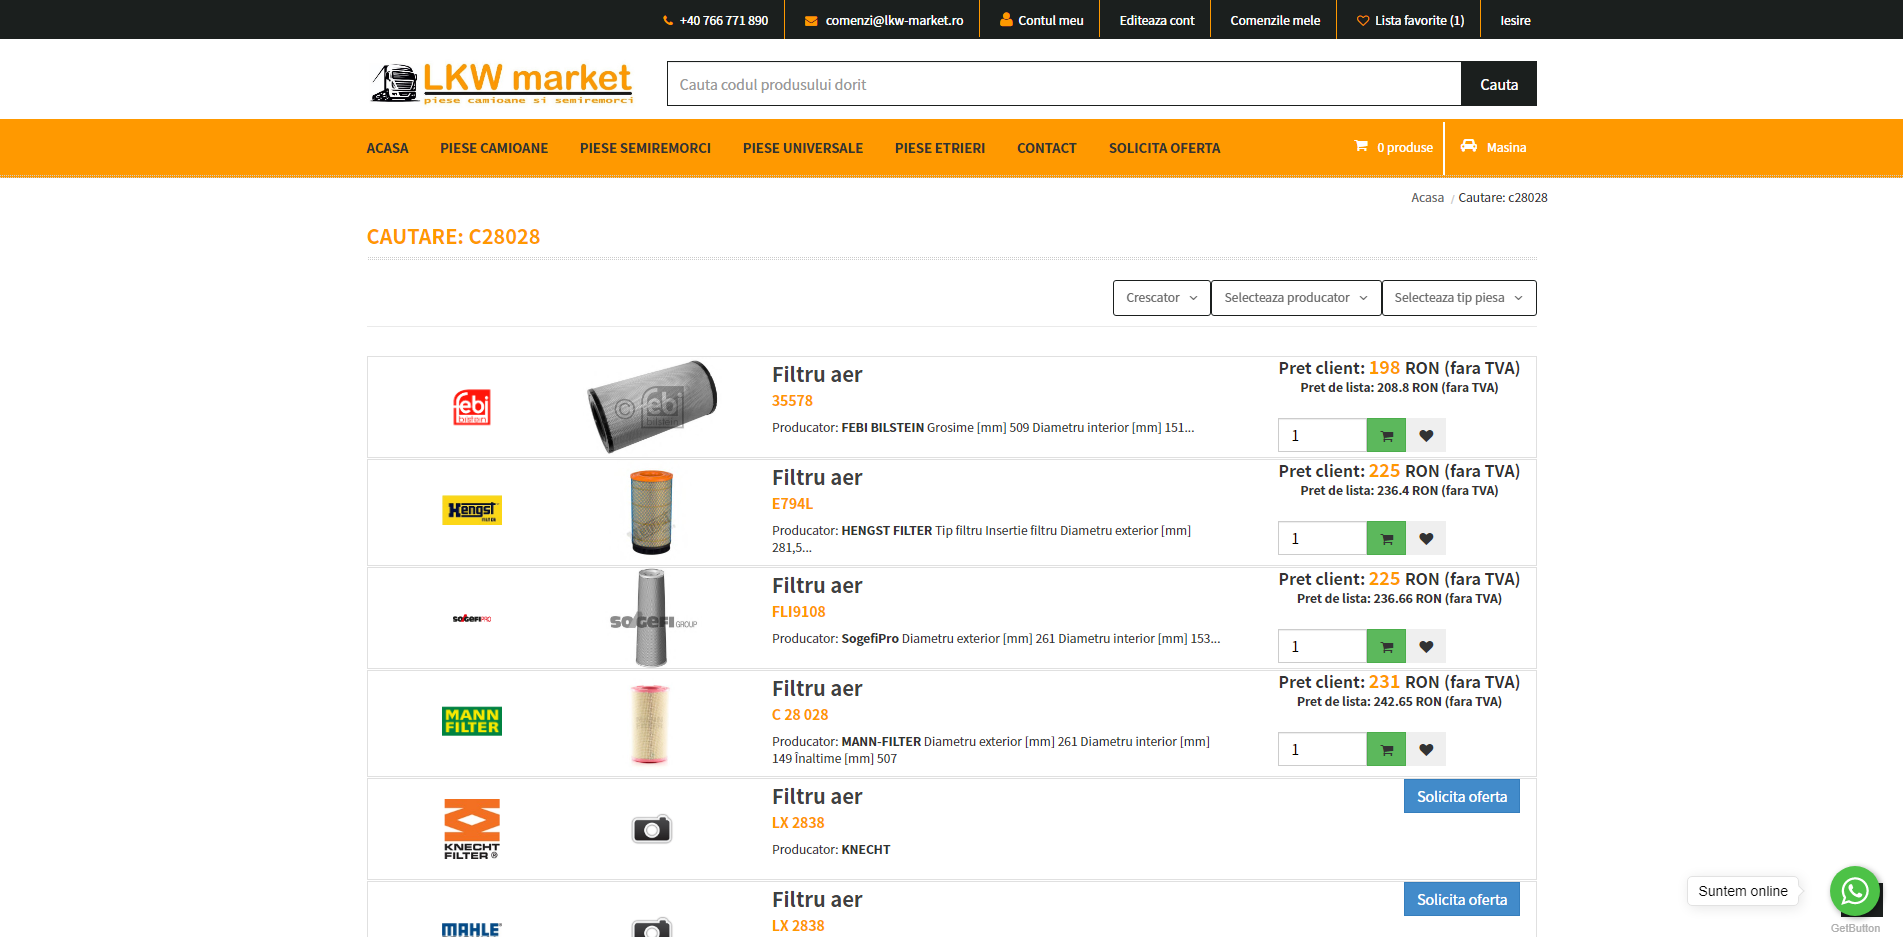Click the Knecht Filter brand logo

pyautogui.click(x=472, y=829)
